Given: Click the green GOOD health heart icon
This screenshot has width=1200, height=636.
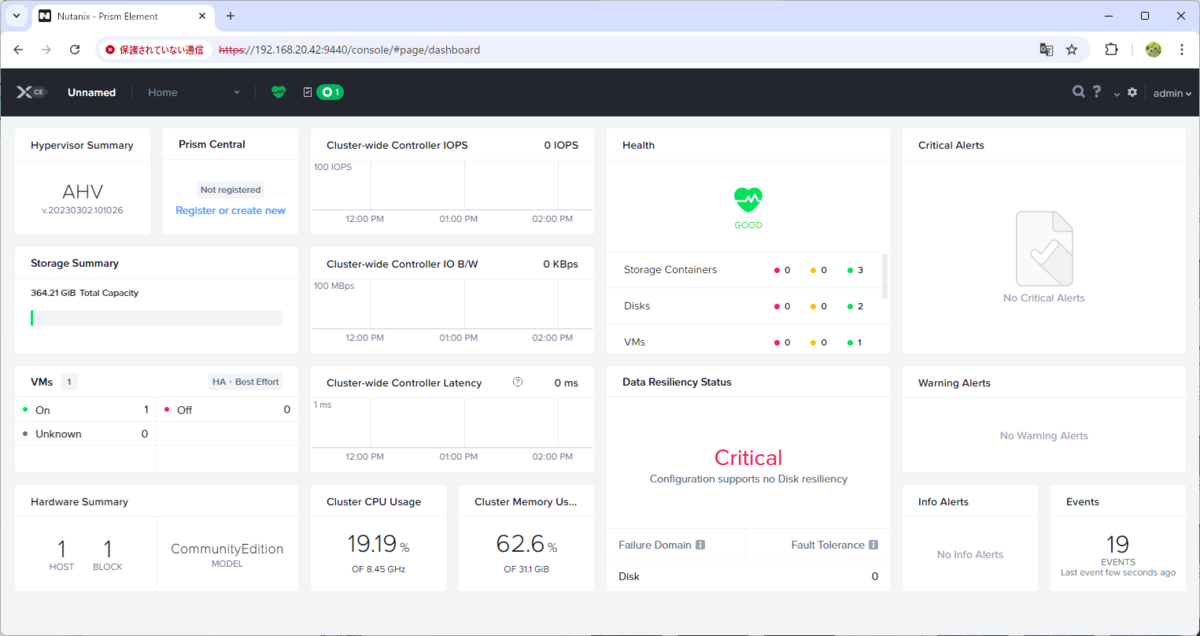Looking at the screenshot, I should point(748,200).
